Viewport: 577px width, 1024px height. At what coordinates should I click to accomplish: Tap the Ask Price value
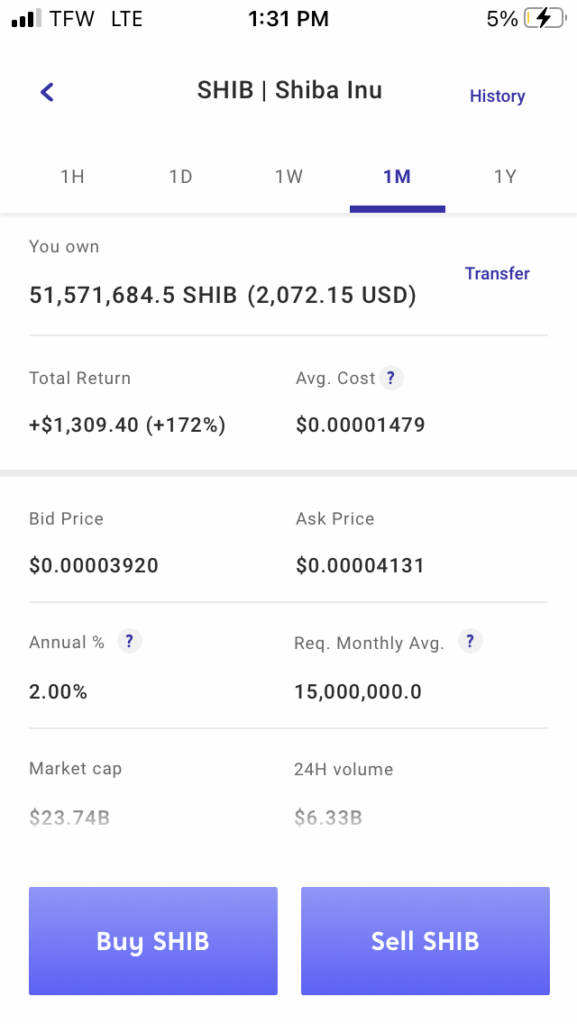(x=360, y=566)
